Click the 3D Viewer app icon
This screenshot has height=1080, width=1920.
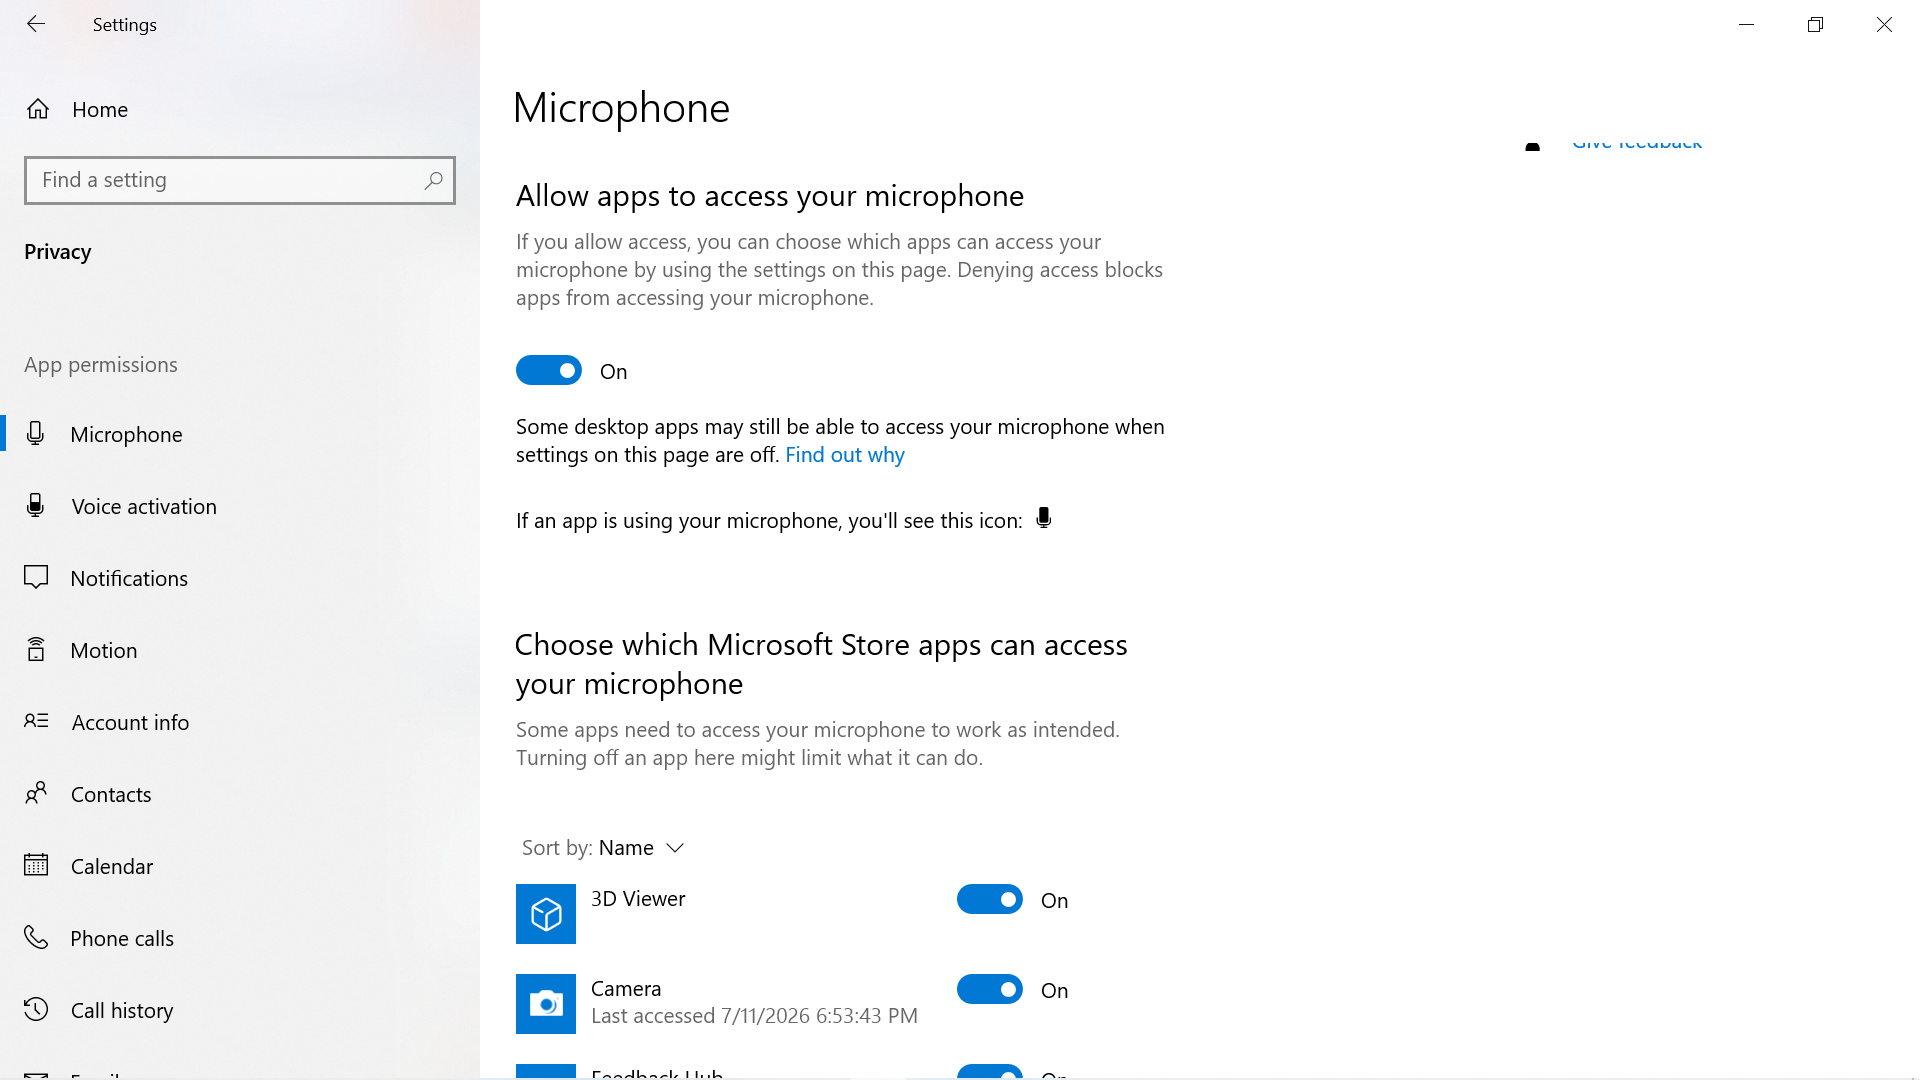(x=546, y=914)
